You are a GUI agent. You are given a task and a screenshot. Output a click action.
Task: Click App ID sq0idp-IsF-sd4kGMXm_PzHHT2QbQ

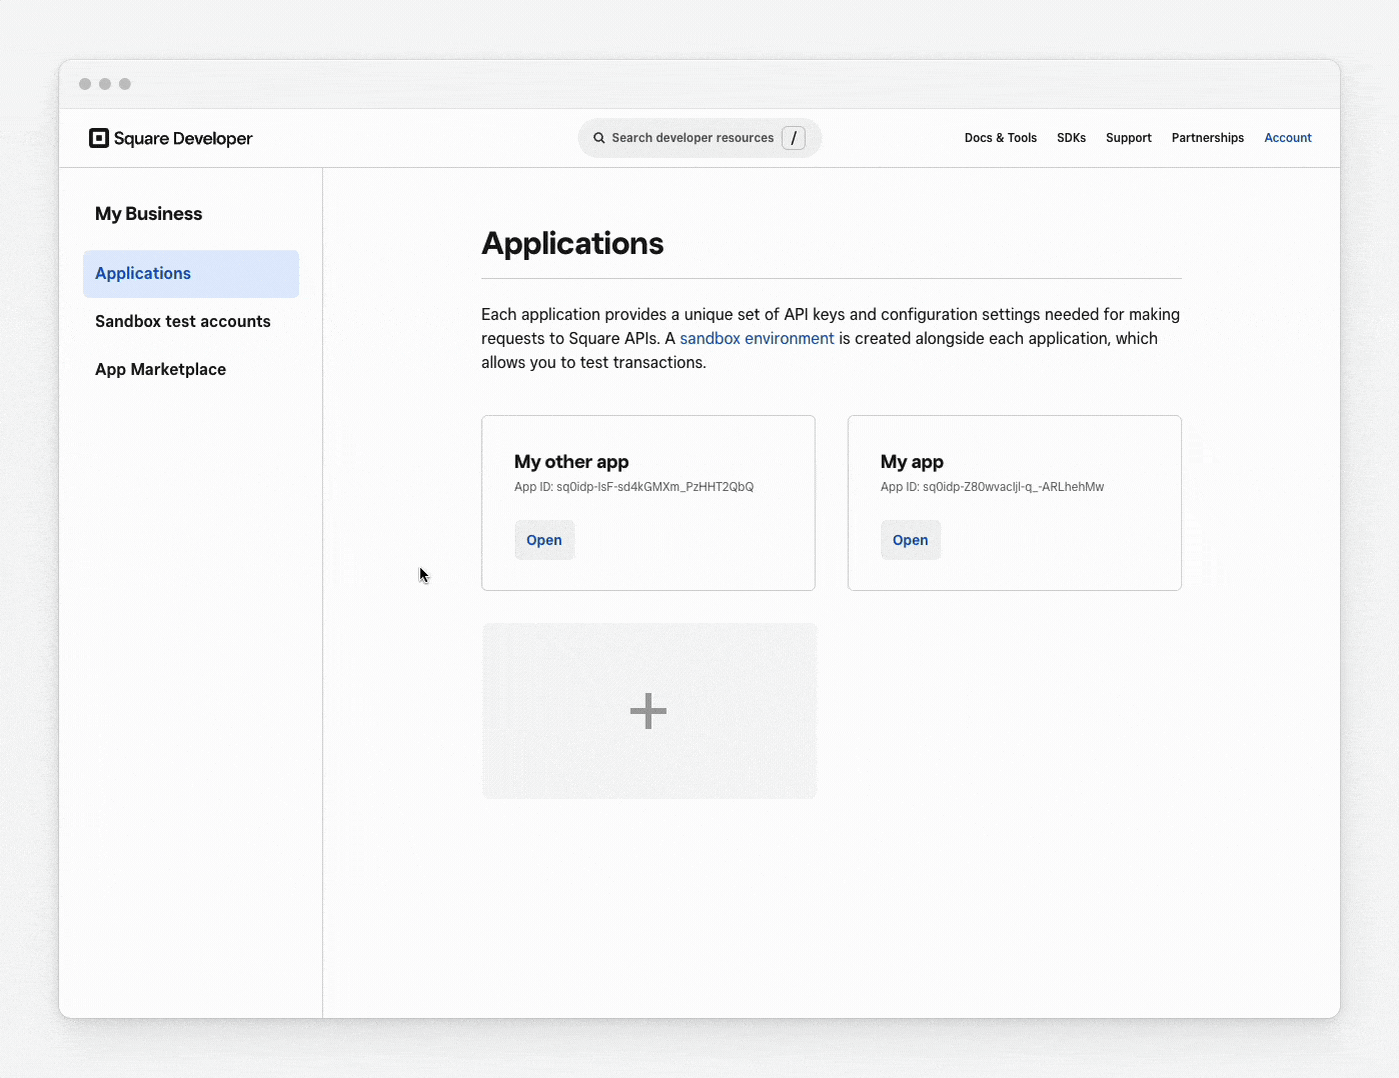[634, 487]
